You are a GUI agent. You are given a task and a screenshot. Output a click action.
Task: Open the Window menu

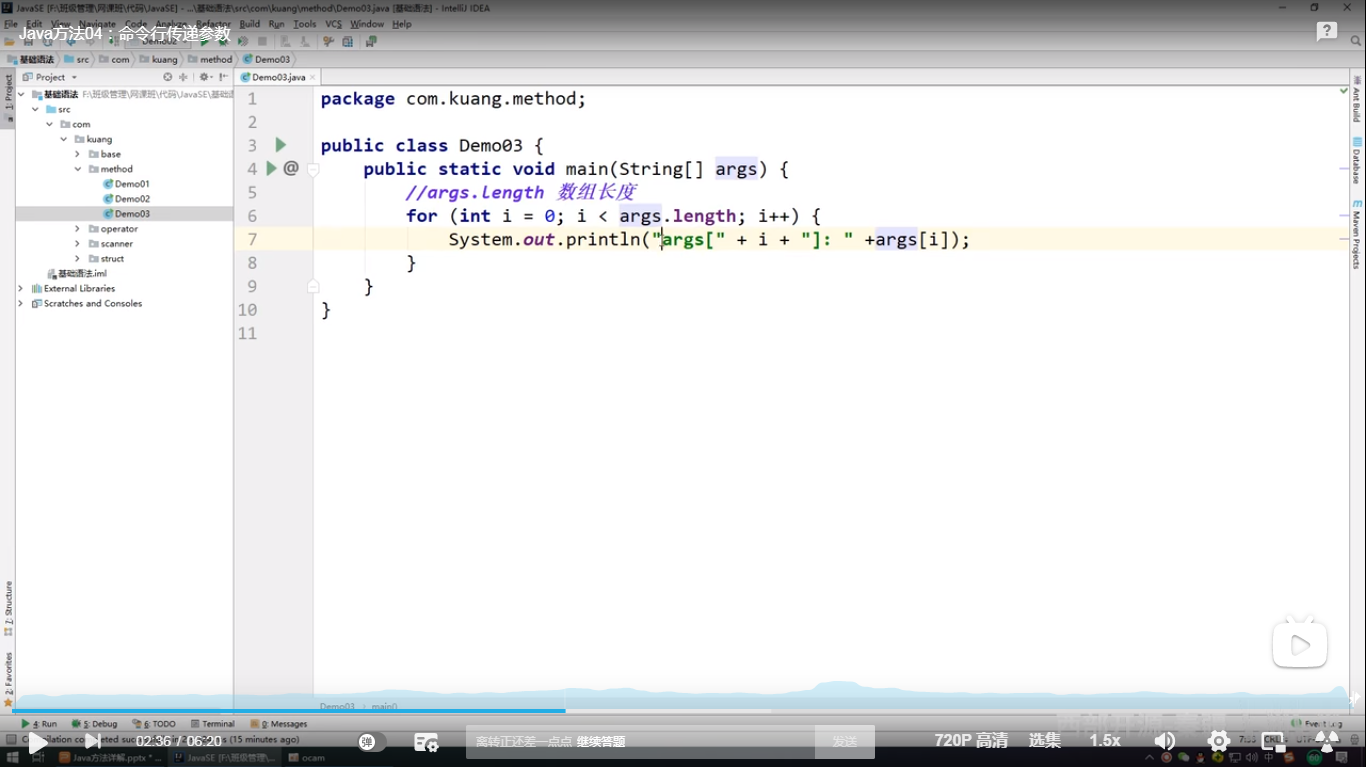(x=367, y=24)
